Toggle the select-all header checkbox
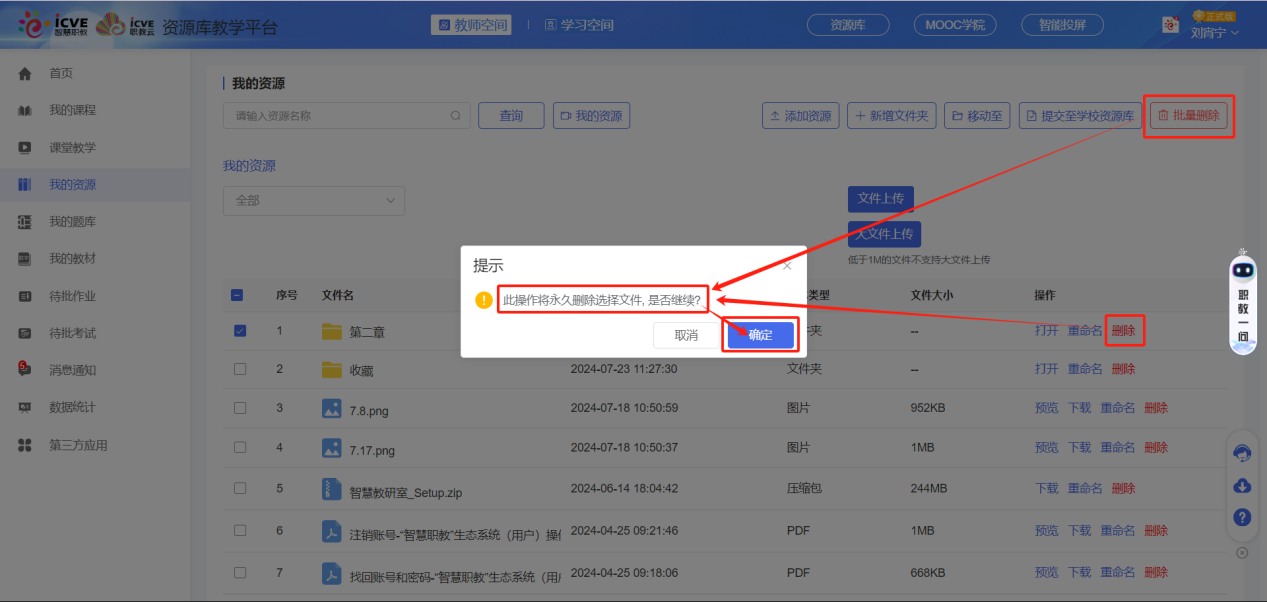The image size is (1267, 602). click(237, 295)
